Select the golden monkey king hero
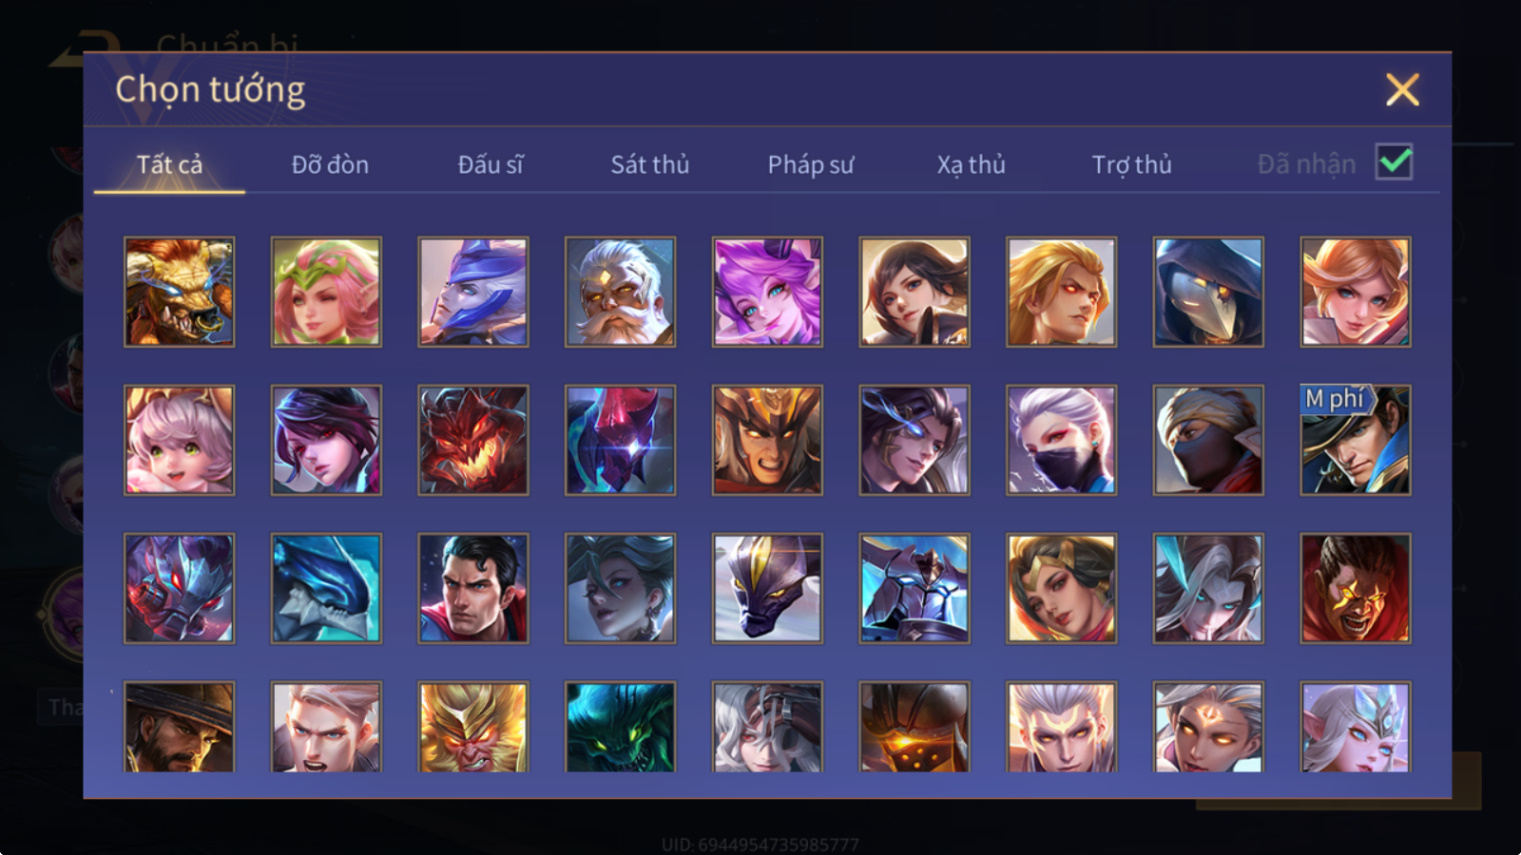 [473, 727]
